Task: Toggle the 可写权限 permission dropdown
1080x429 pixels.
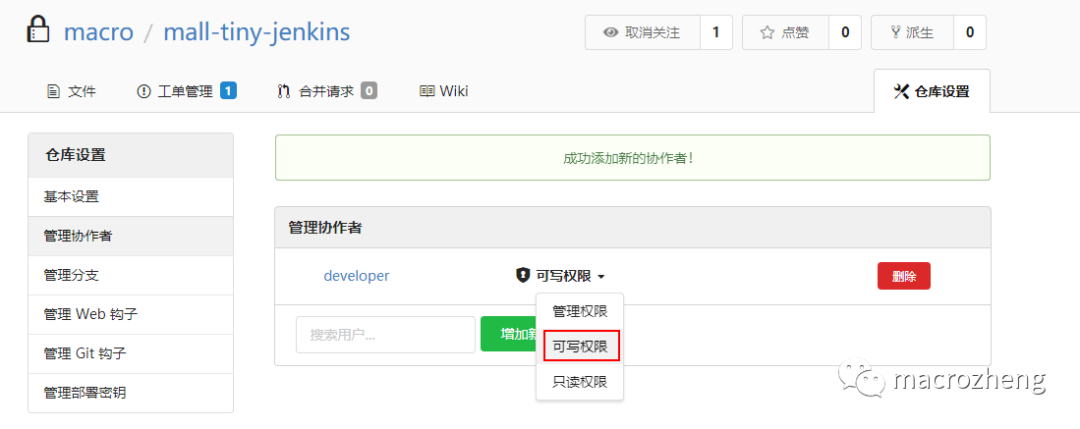Action: (561, 276)
